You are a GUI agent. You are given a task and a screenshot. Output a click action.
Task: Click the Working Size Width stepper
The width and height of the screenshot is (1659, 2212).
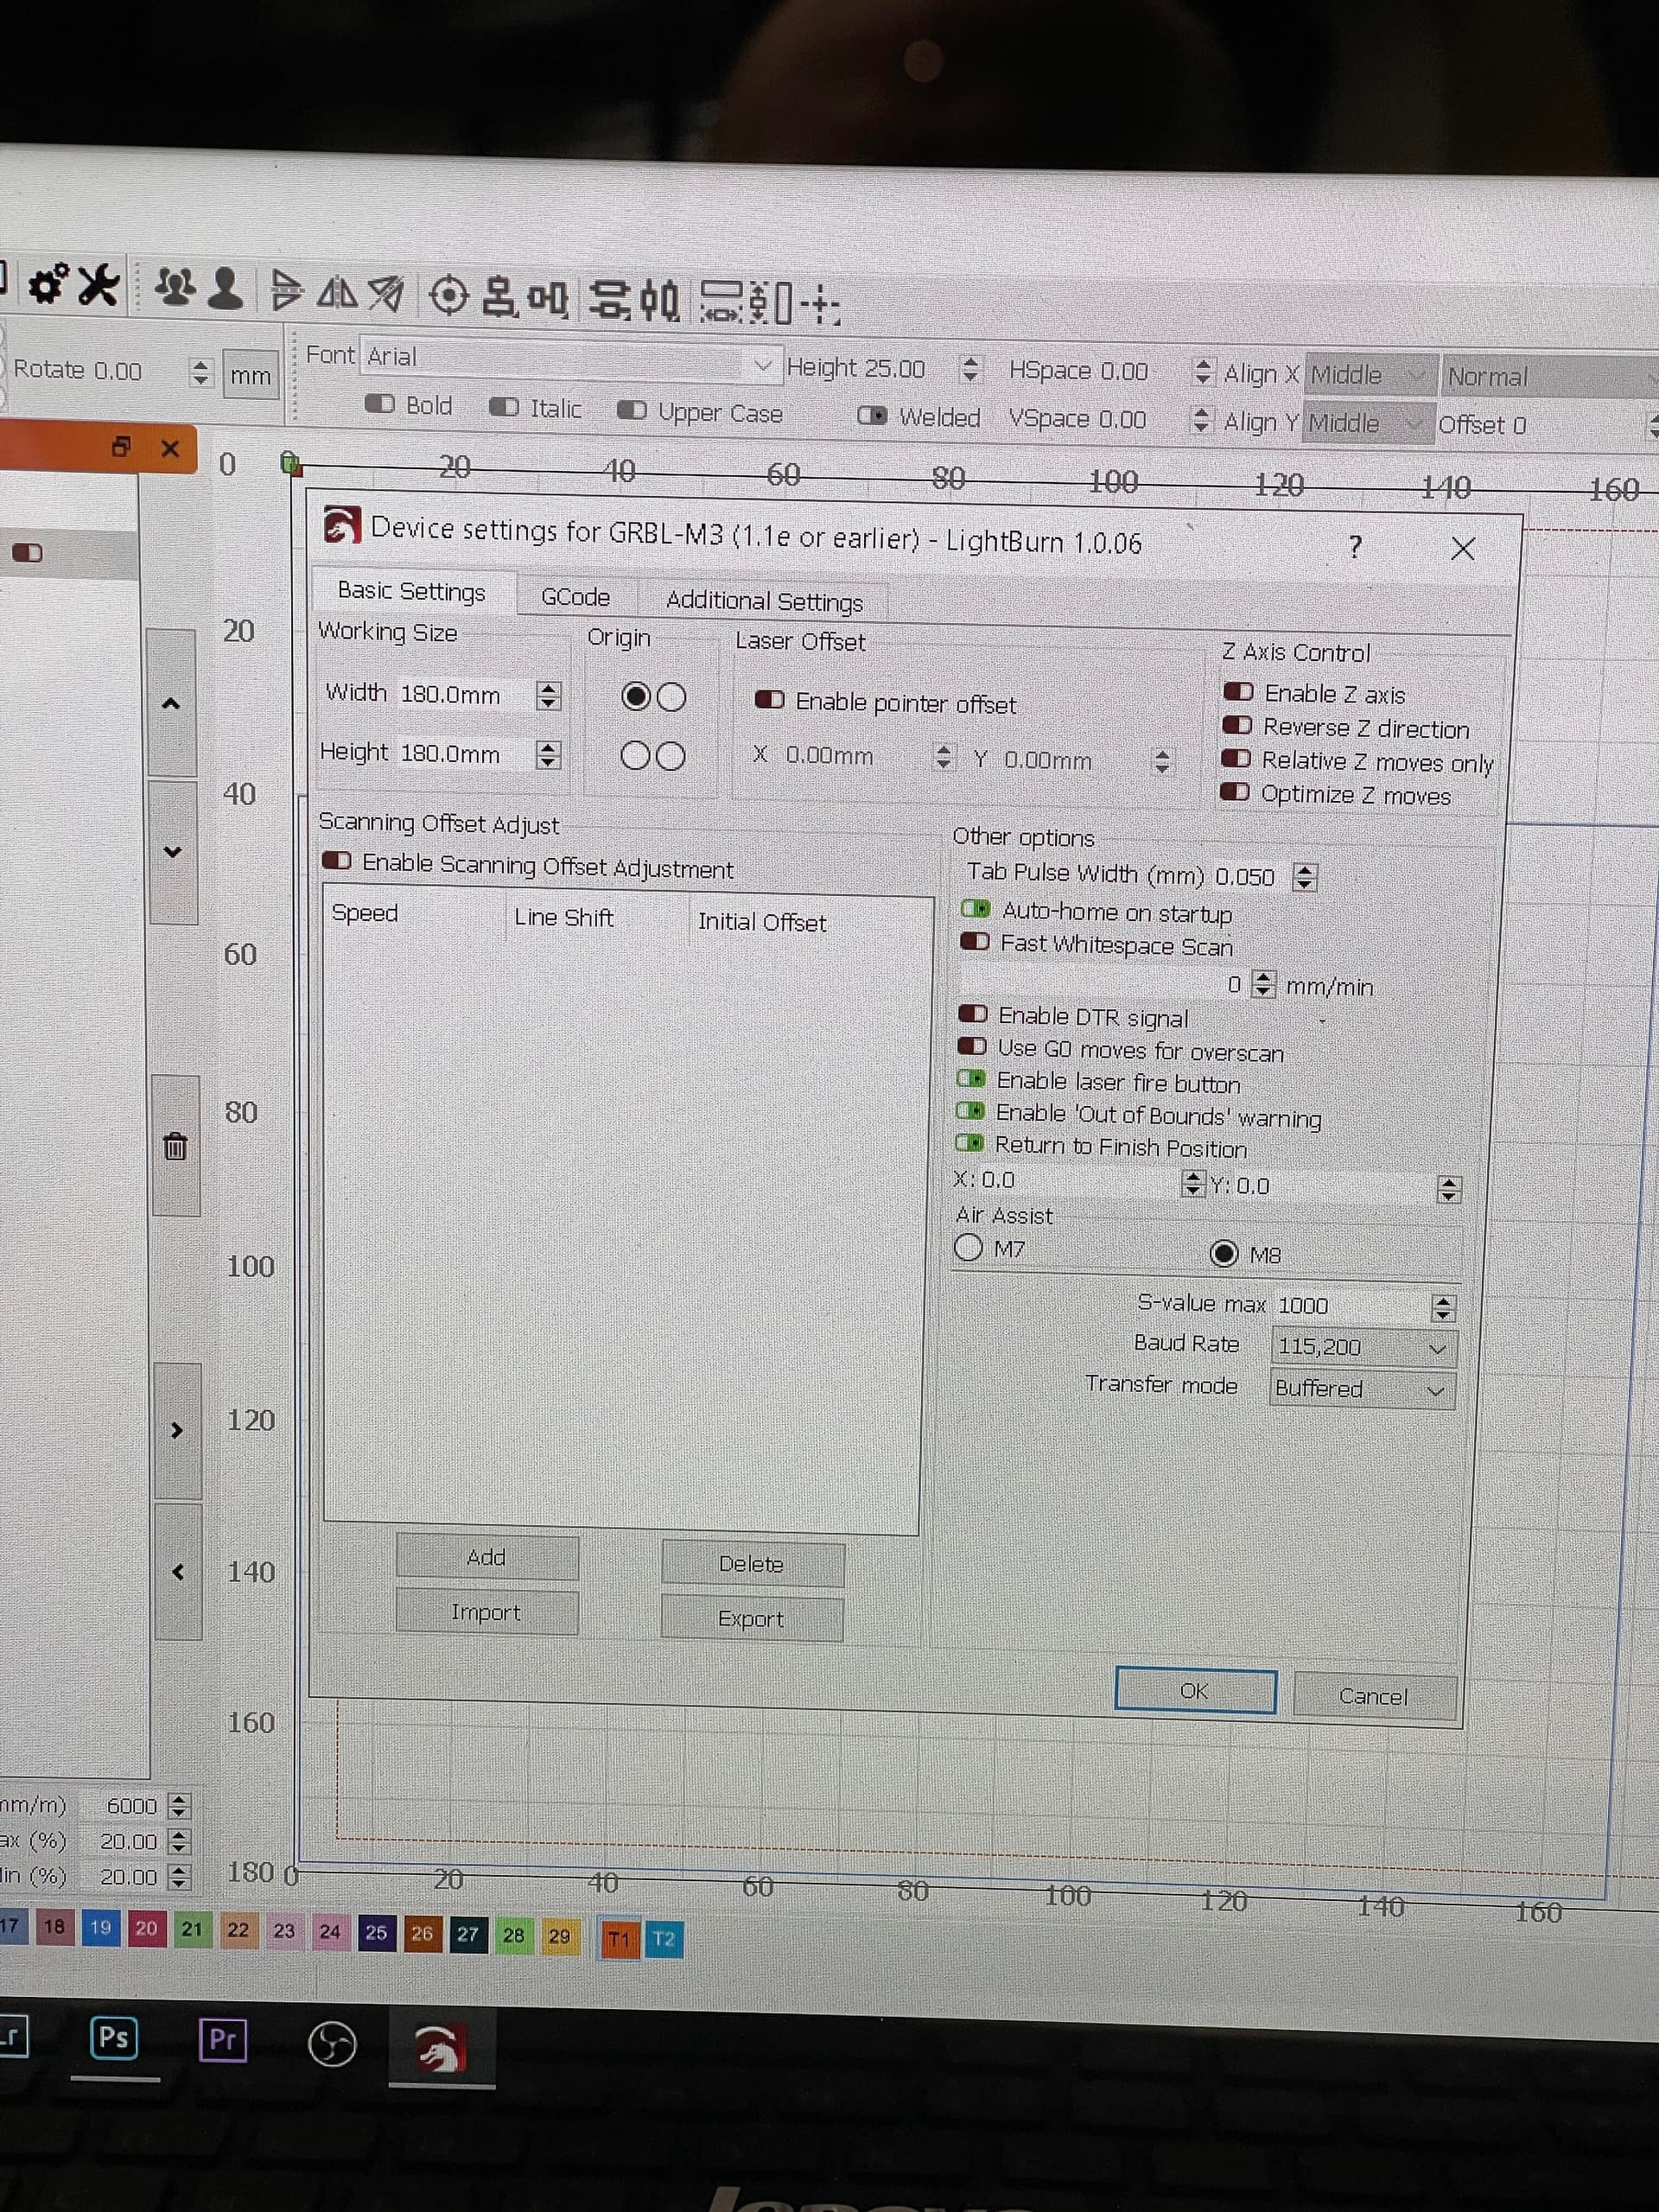point(548,695)
